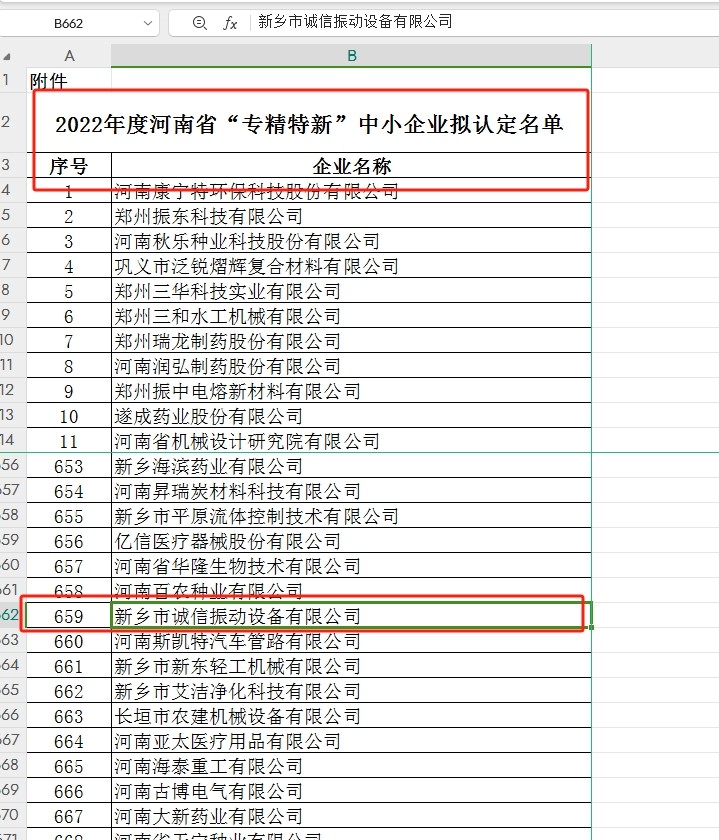Click the fx insert function icon
Screen dimensions: 719x840
(230, 23)
